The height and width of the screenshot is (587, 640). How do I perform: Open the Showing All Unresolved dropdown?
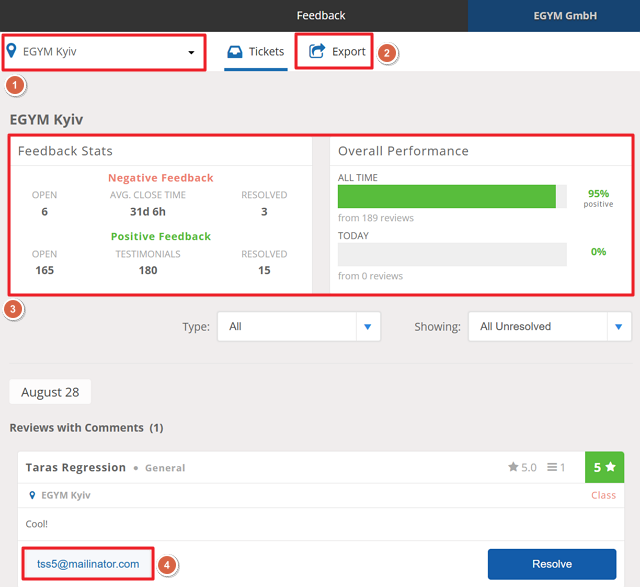[549, 326]
